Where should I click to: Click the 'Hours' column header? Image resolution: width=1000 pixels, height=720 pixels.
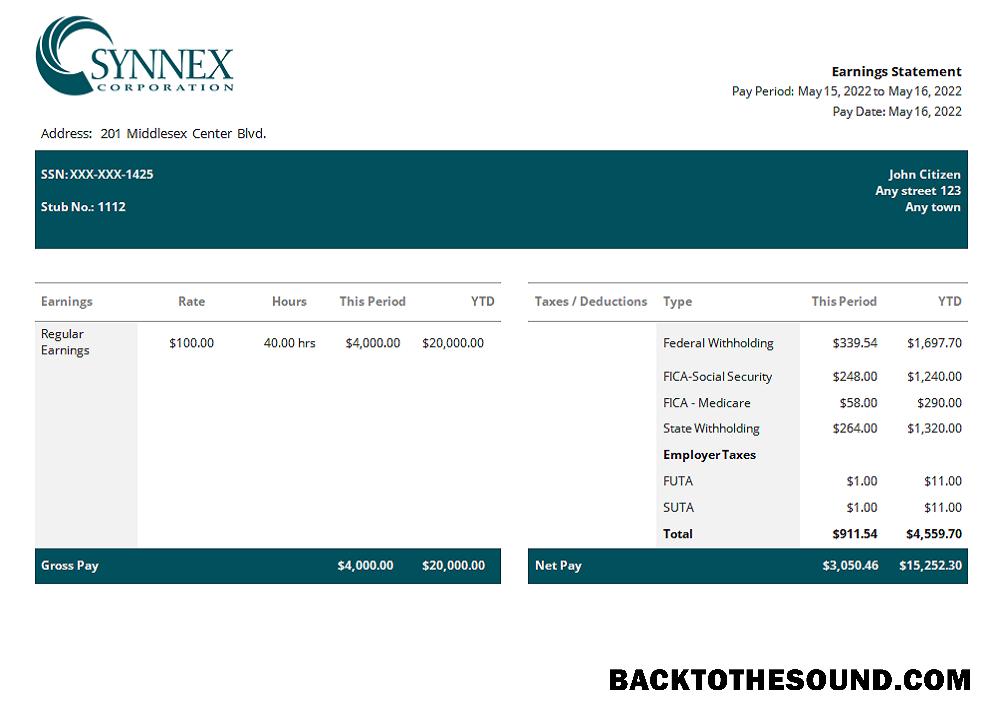[290, 302]
